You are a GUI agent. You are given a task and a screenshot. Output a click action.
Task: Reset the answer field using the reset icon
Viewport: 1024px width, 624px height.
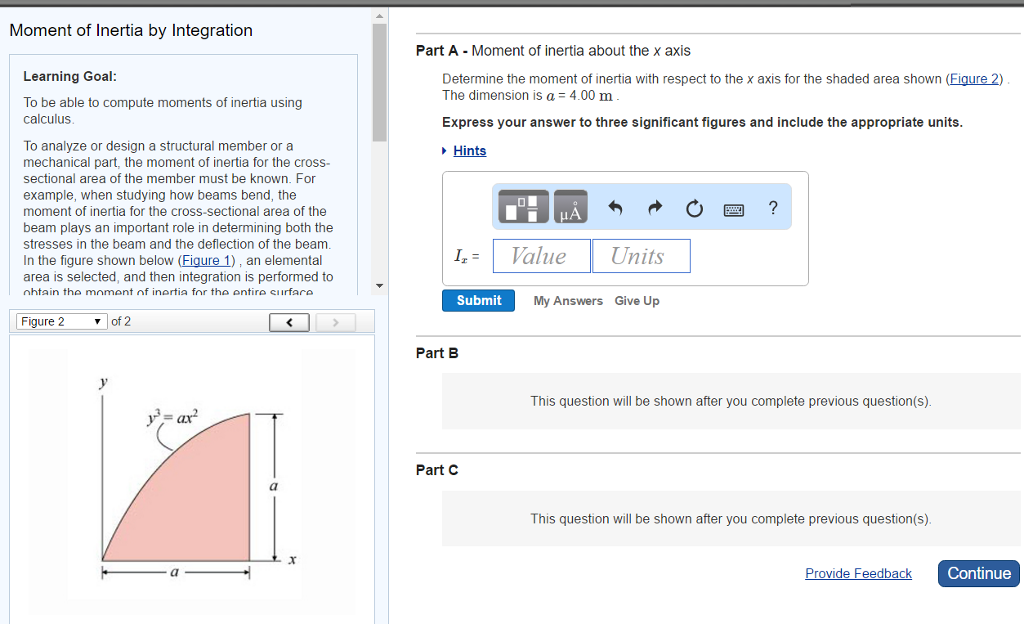click(694, 206)
